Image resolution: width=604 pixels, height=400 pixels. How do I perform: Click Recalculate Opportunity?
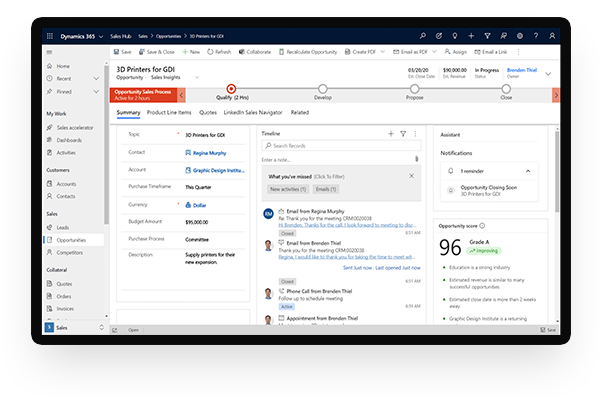point(308,52)
